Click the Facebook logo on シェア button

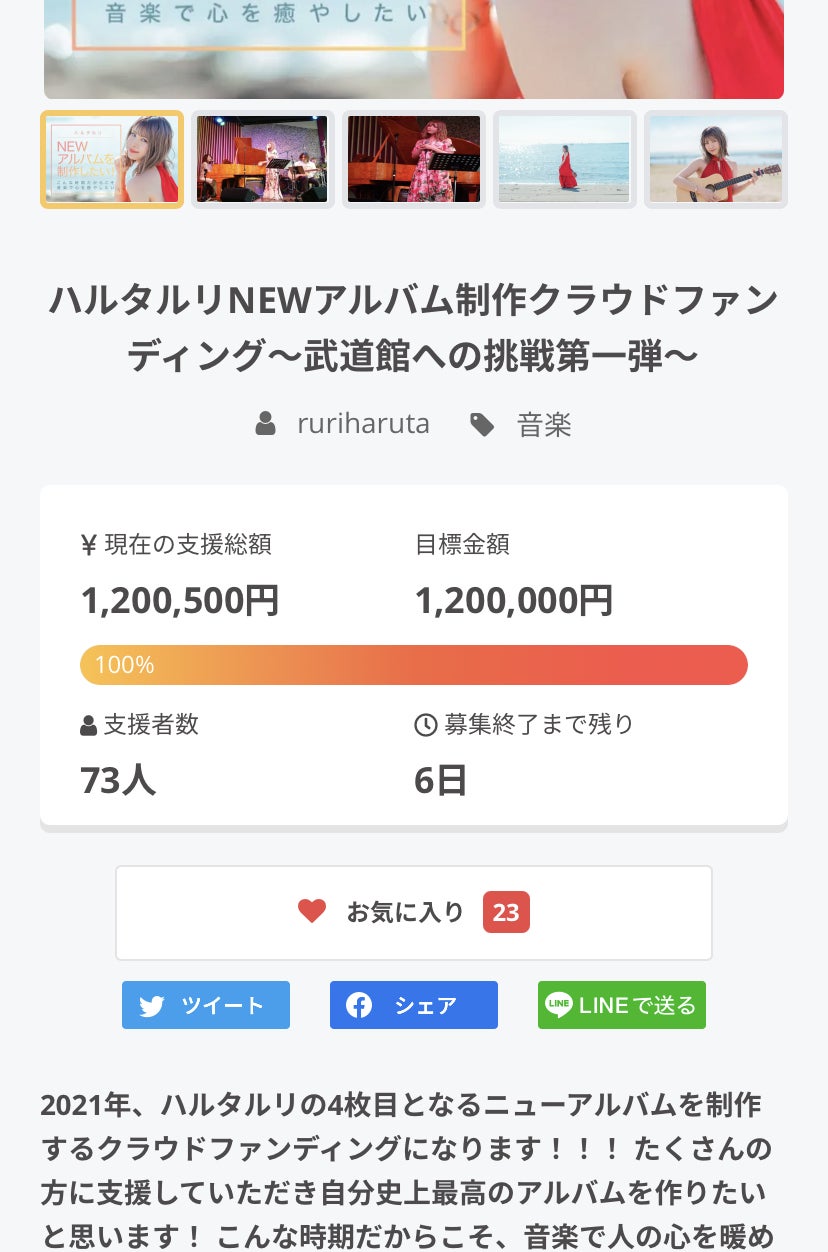[x=359, y=1006]
